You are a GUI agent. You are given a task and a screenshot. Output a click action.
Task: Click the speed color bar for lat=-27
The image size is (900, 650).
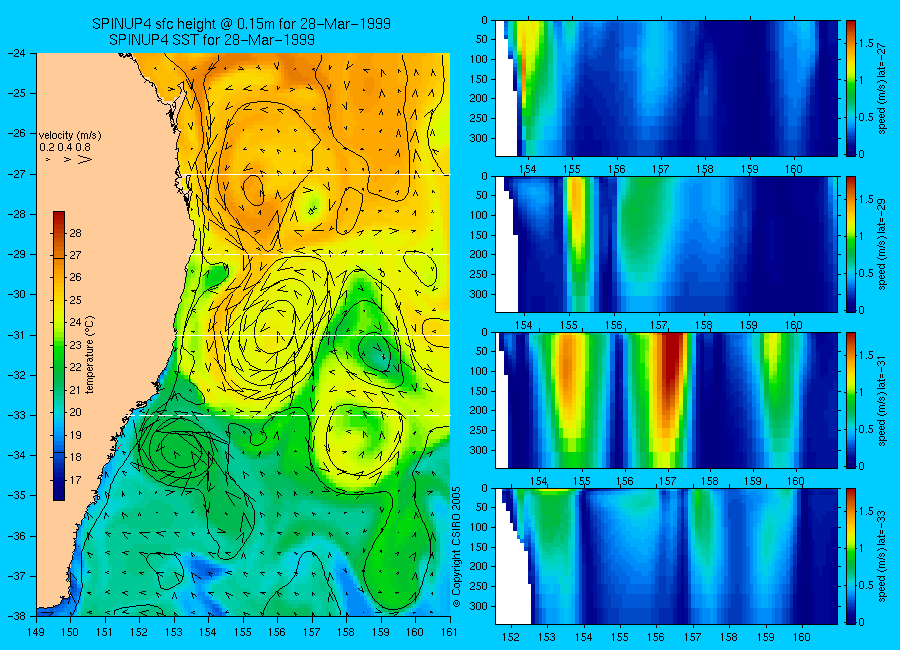tap(850, 88)
